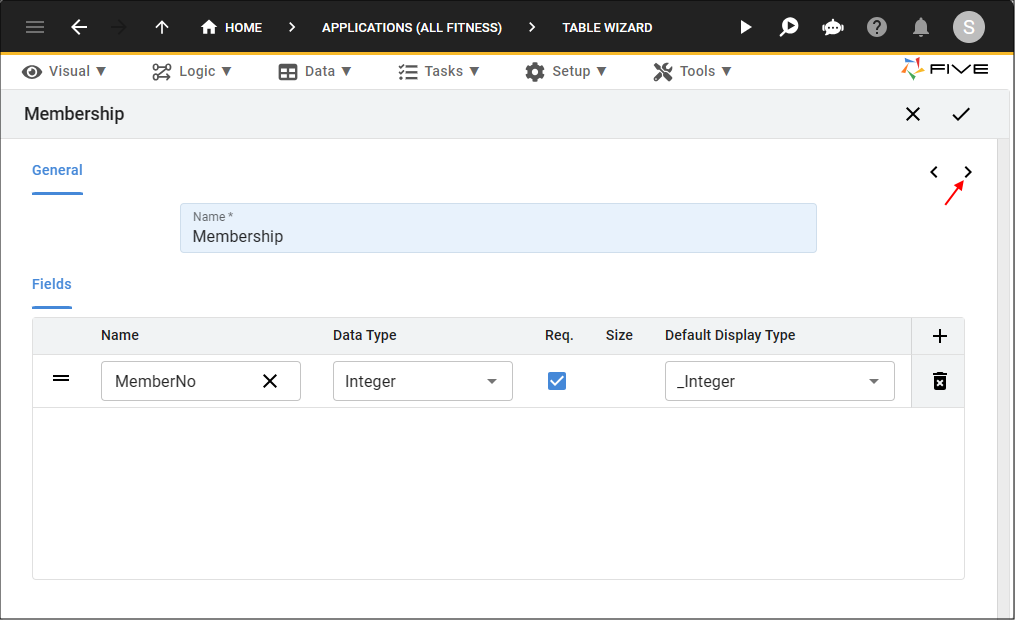
Task: Expand the Tasks menu
Action: coord(438,71)
